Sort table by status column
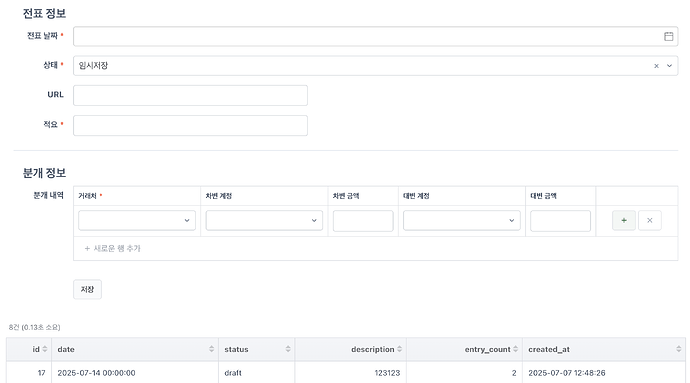Viewport: 690px width, 383px height. pos(288,349)
